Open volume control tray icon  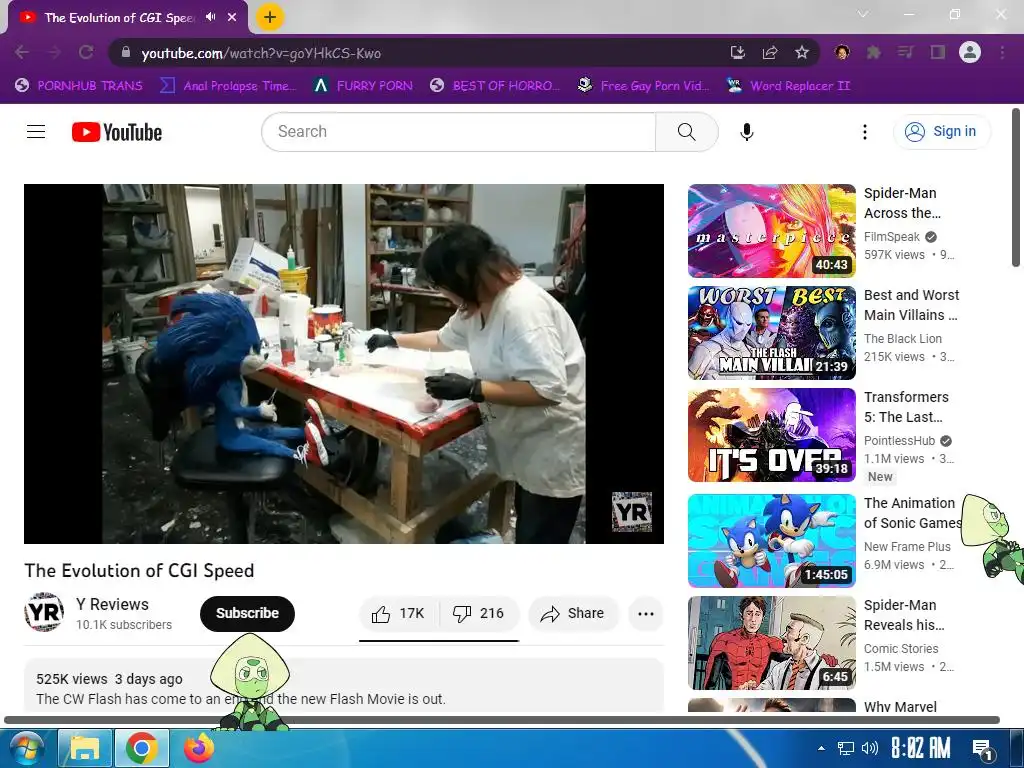(x=869, y=748)
